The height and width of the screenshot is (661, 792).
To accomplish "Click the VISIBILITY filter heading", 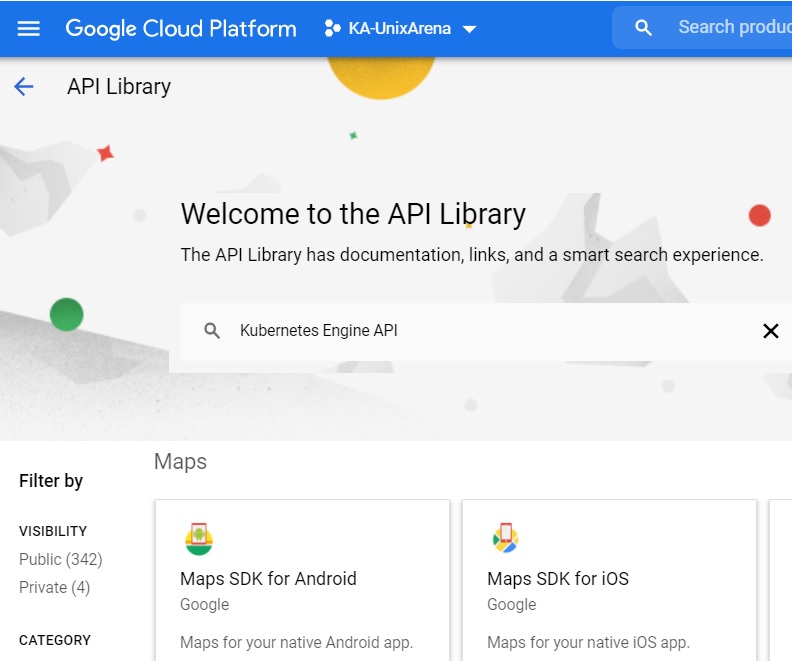I will point(53,531).
